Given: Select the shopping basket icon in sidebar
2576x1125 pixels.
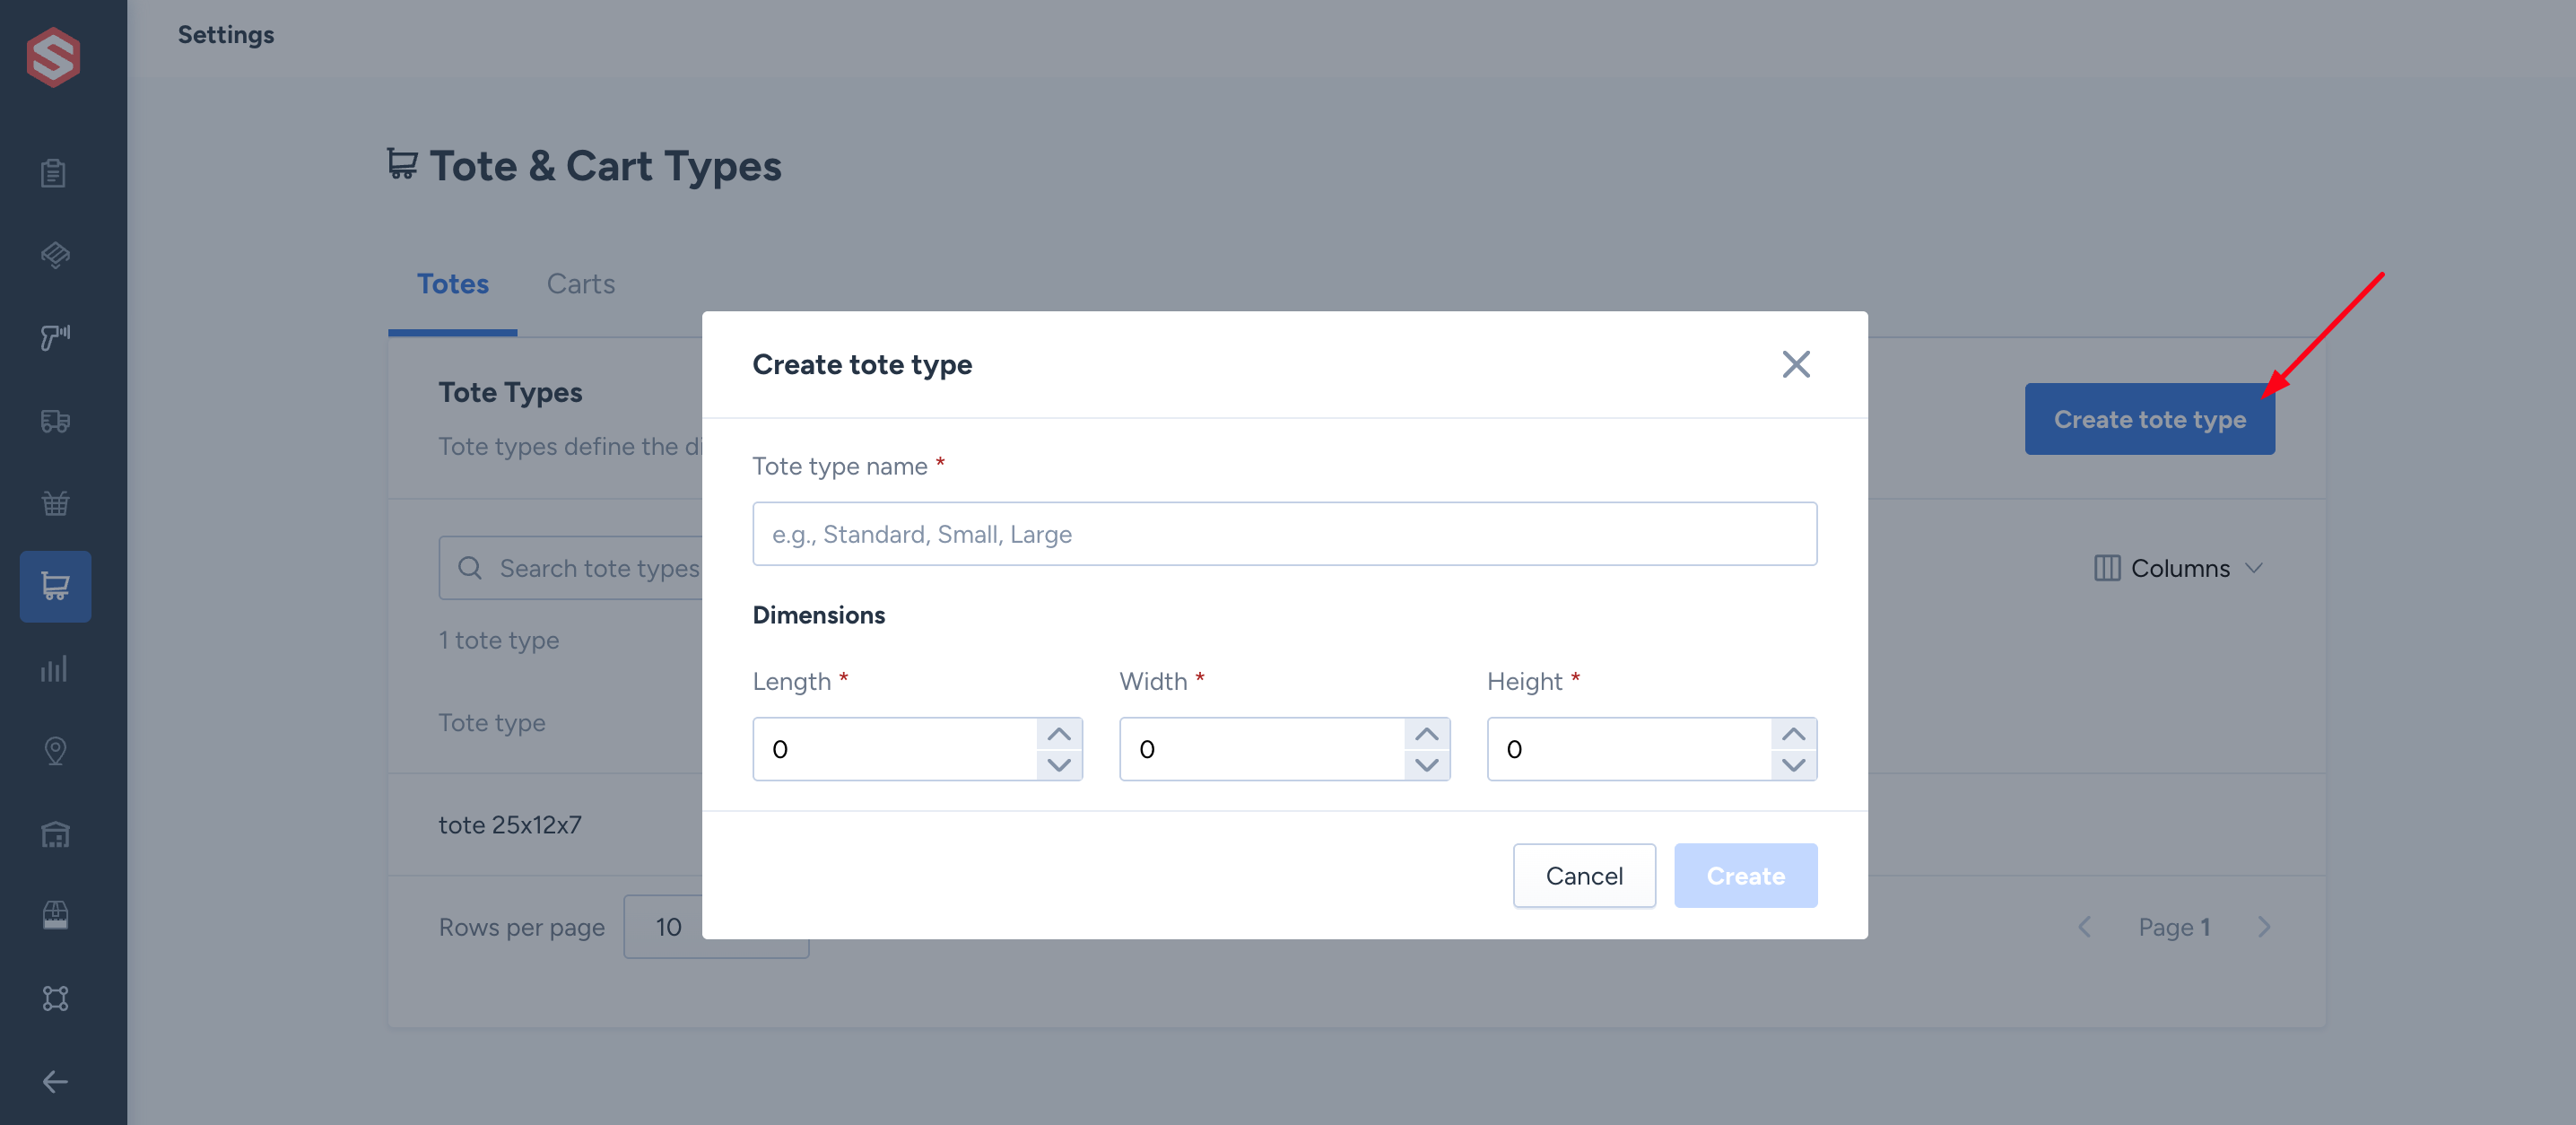Looking at the screenshot, I should pyautogui.click(x=55, y=503).
